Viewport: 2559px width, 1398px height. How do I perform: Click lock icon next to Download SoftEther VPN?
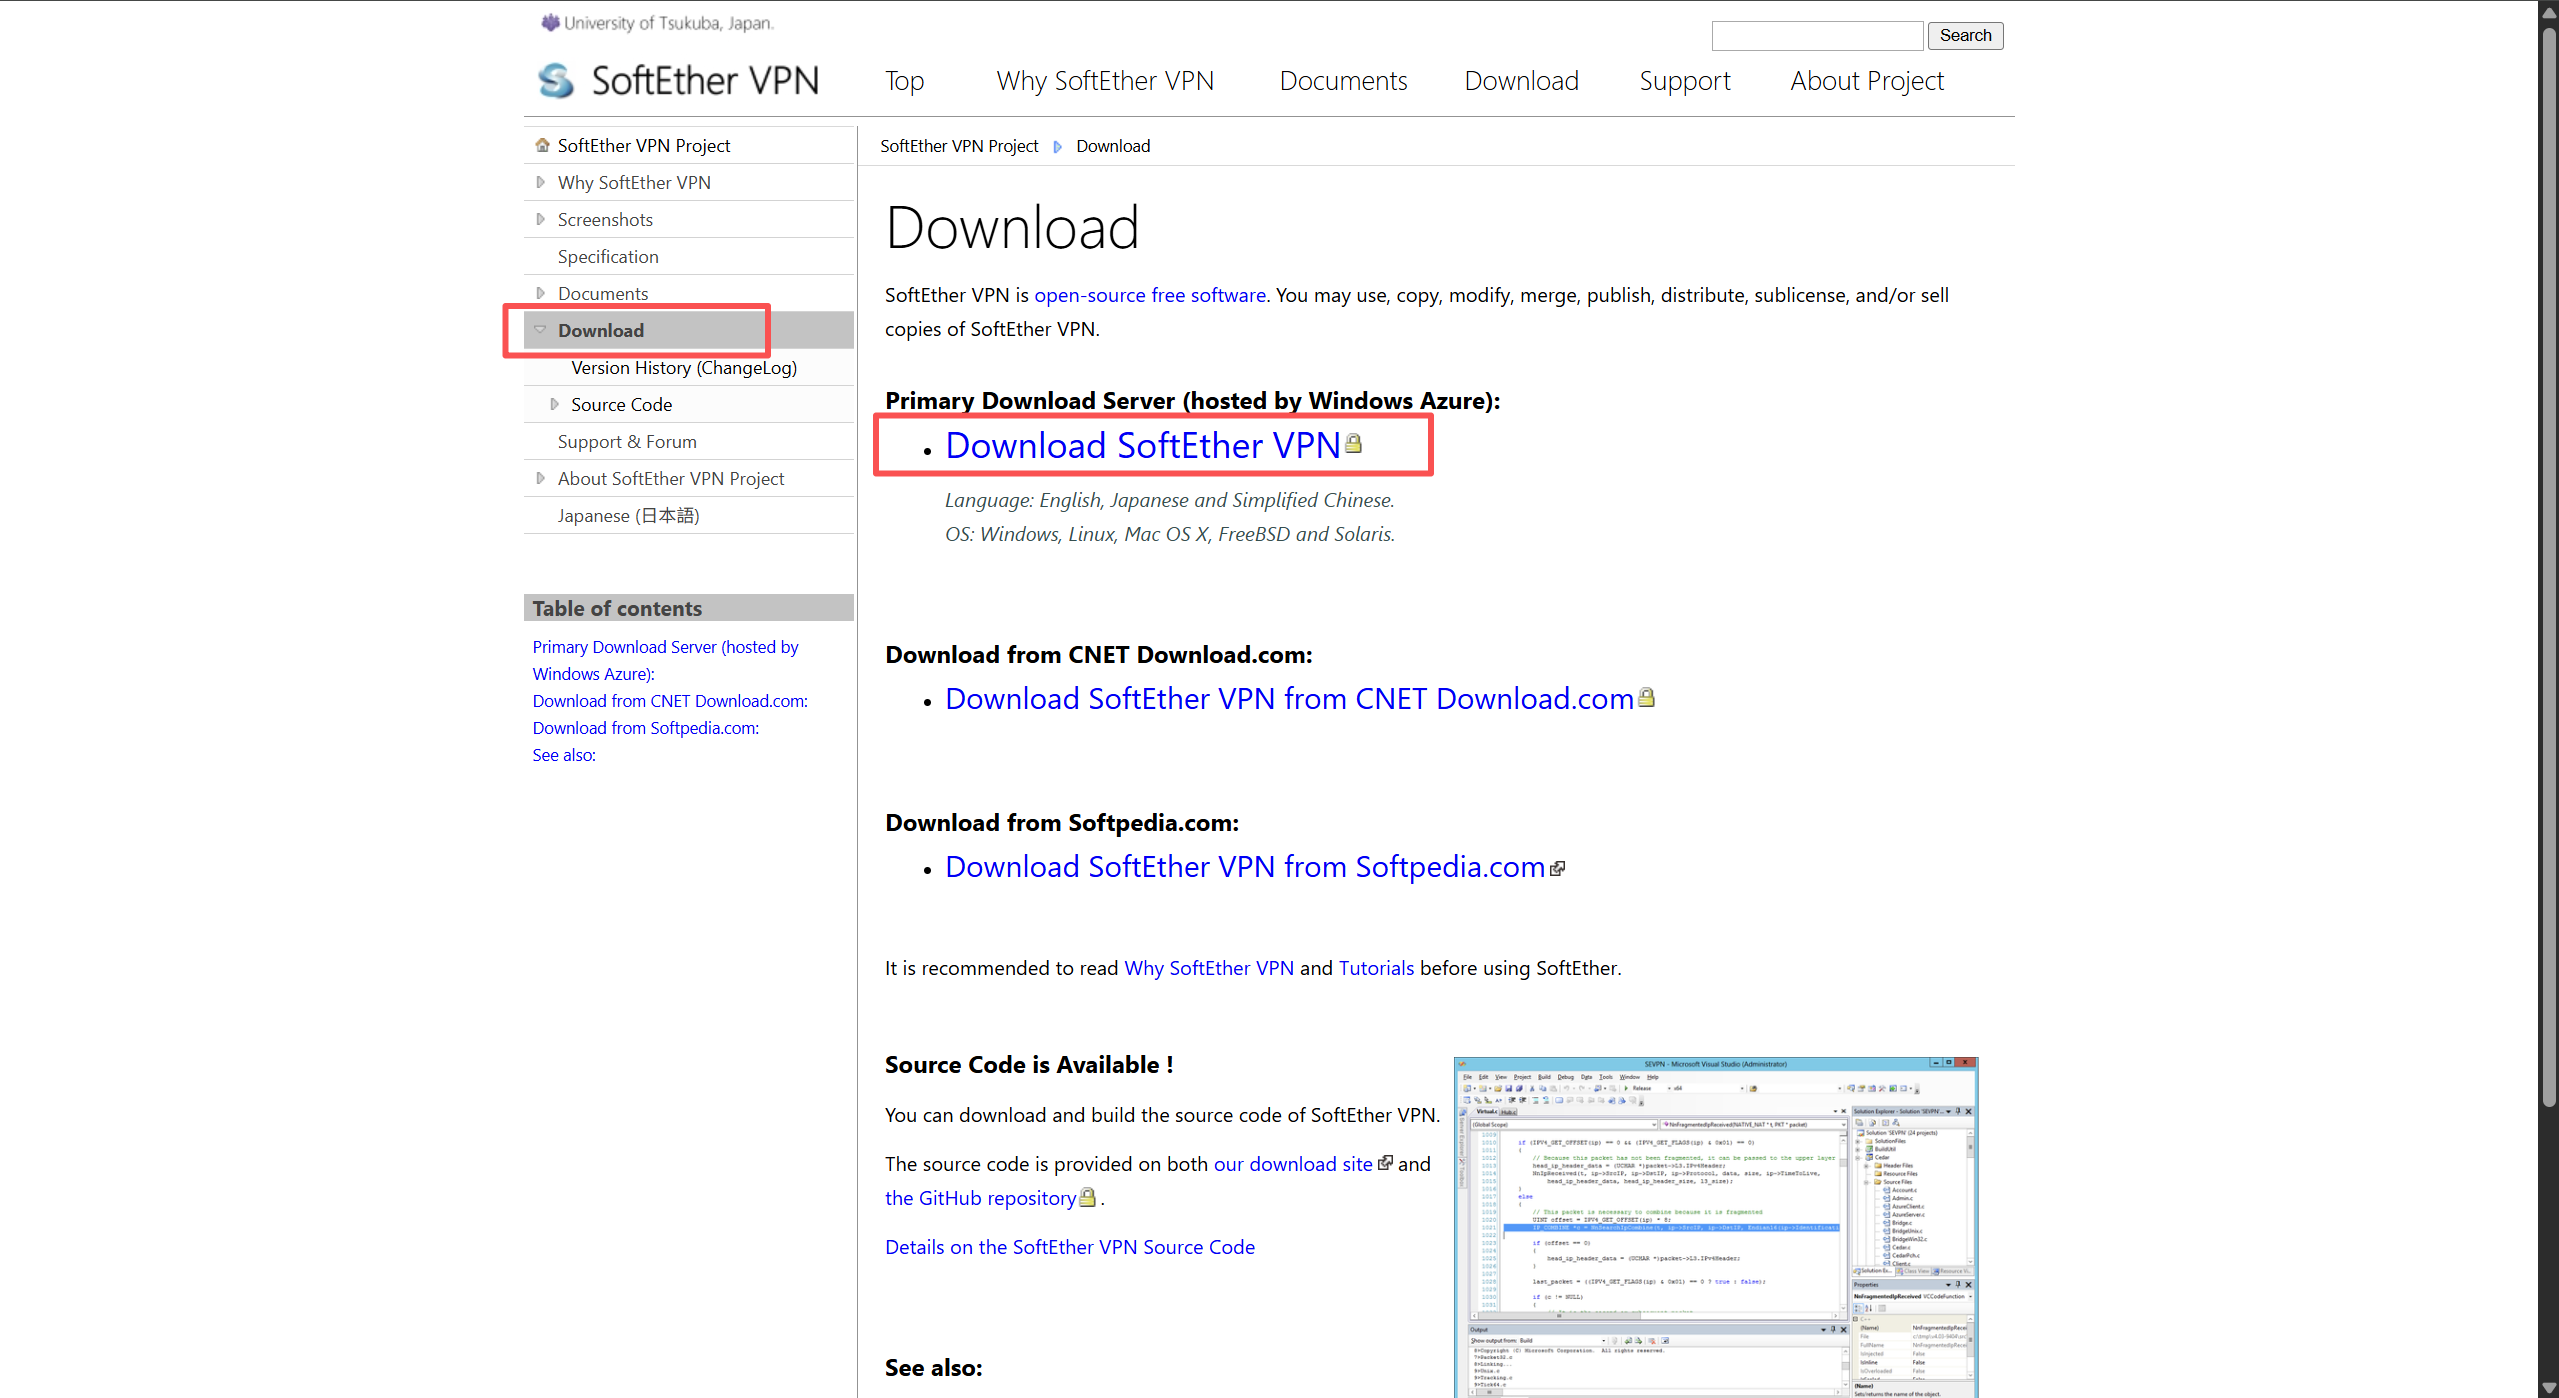[x=1353, y=443]
